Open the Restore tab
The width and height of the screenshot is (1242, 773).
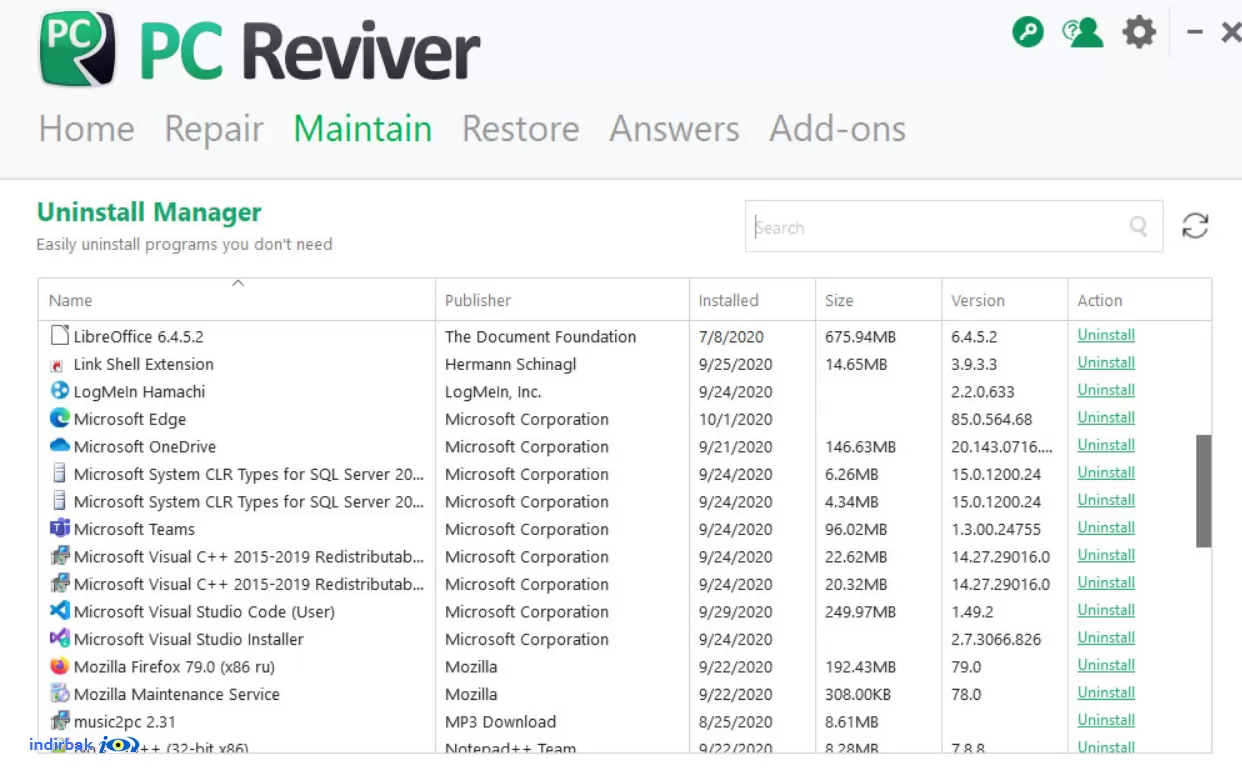(x=520, y=129)
